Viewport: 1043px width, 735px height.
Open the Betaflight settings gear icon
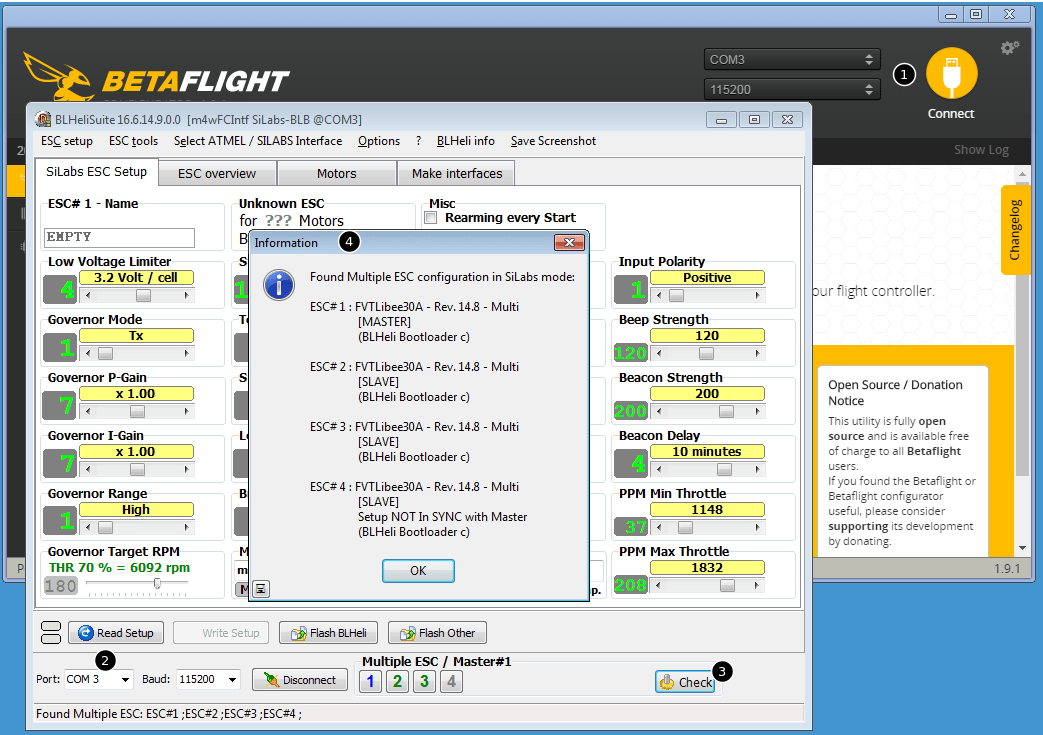click(x=1010, y=48)
